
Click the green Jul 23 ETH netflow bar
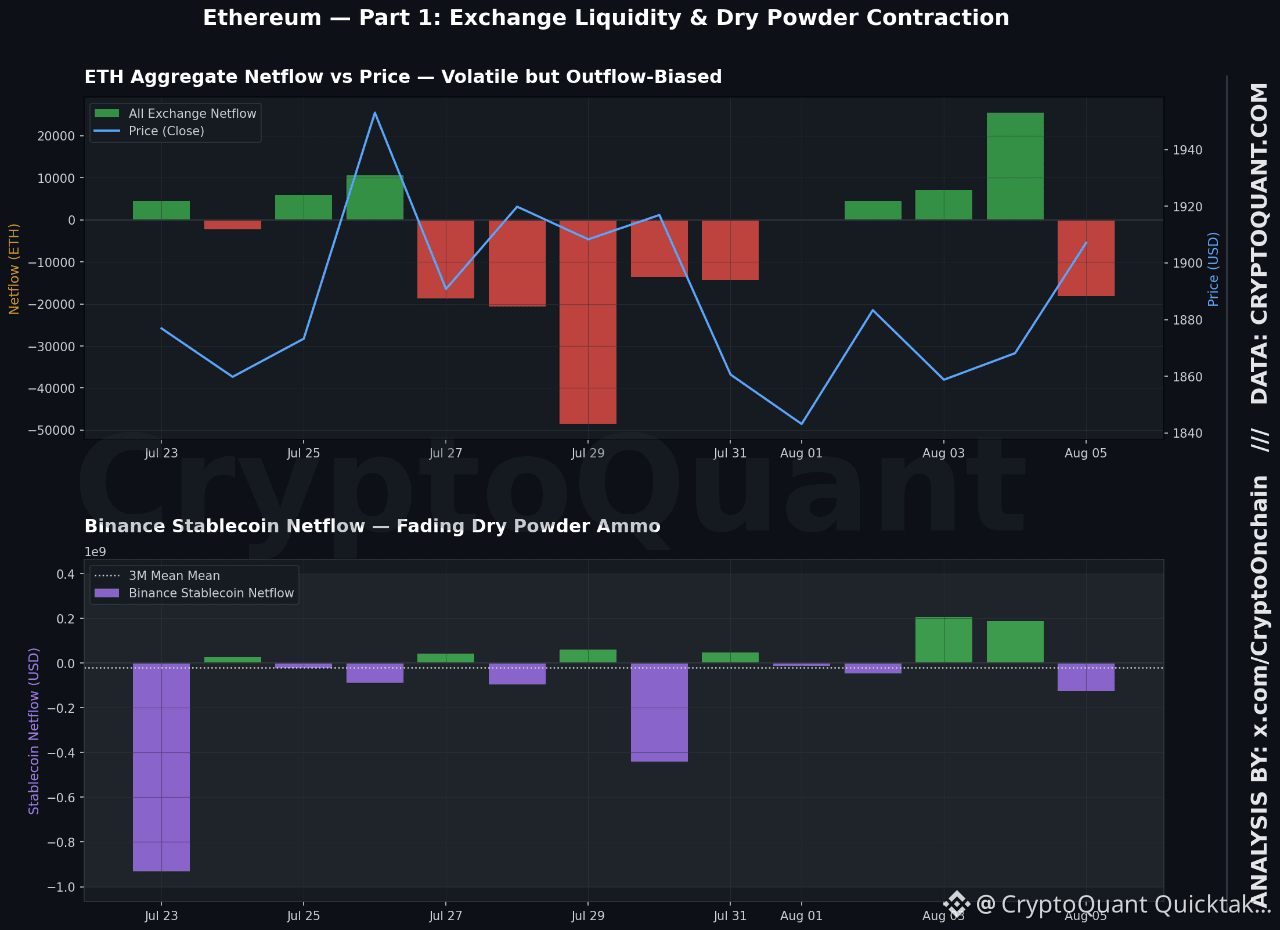pyautogui.click(x=161, y=210)
